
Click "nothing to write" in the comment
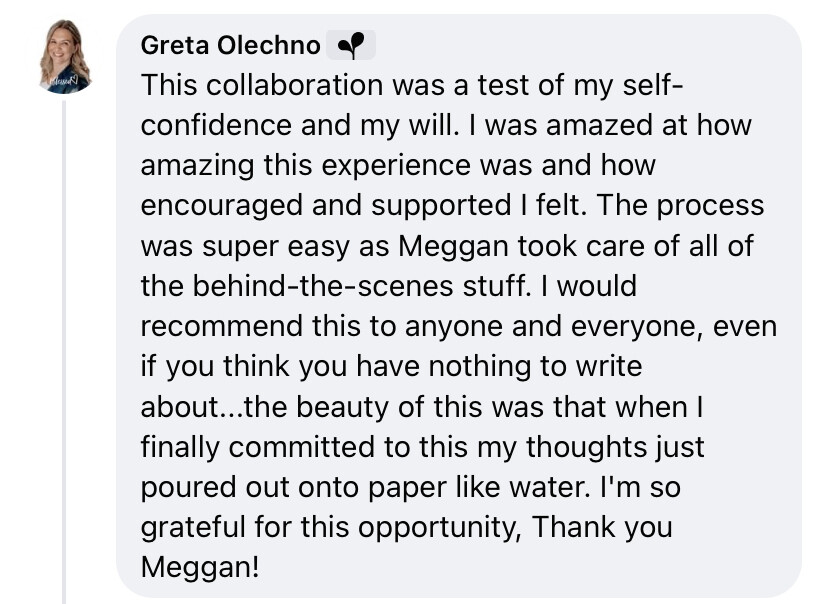(535, 366)
